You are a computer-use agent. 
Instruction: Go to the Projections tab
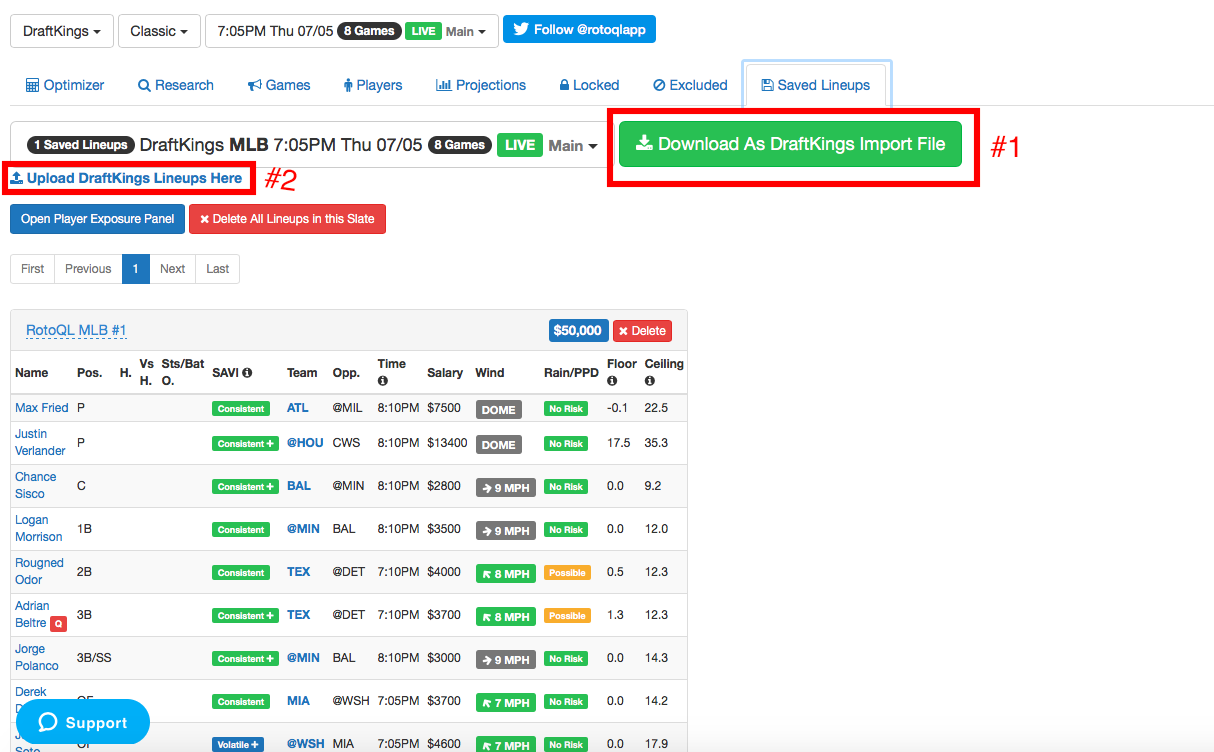(x=481, y=85)
